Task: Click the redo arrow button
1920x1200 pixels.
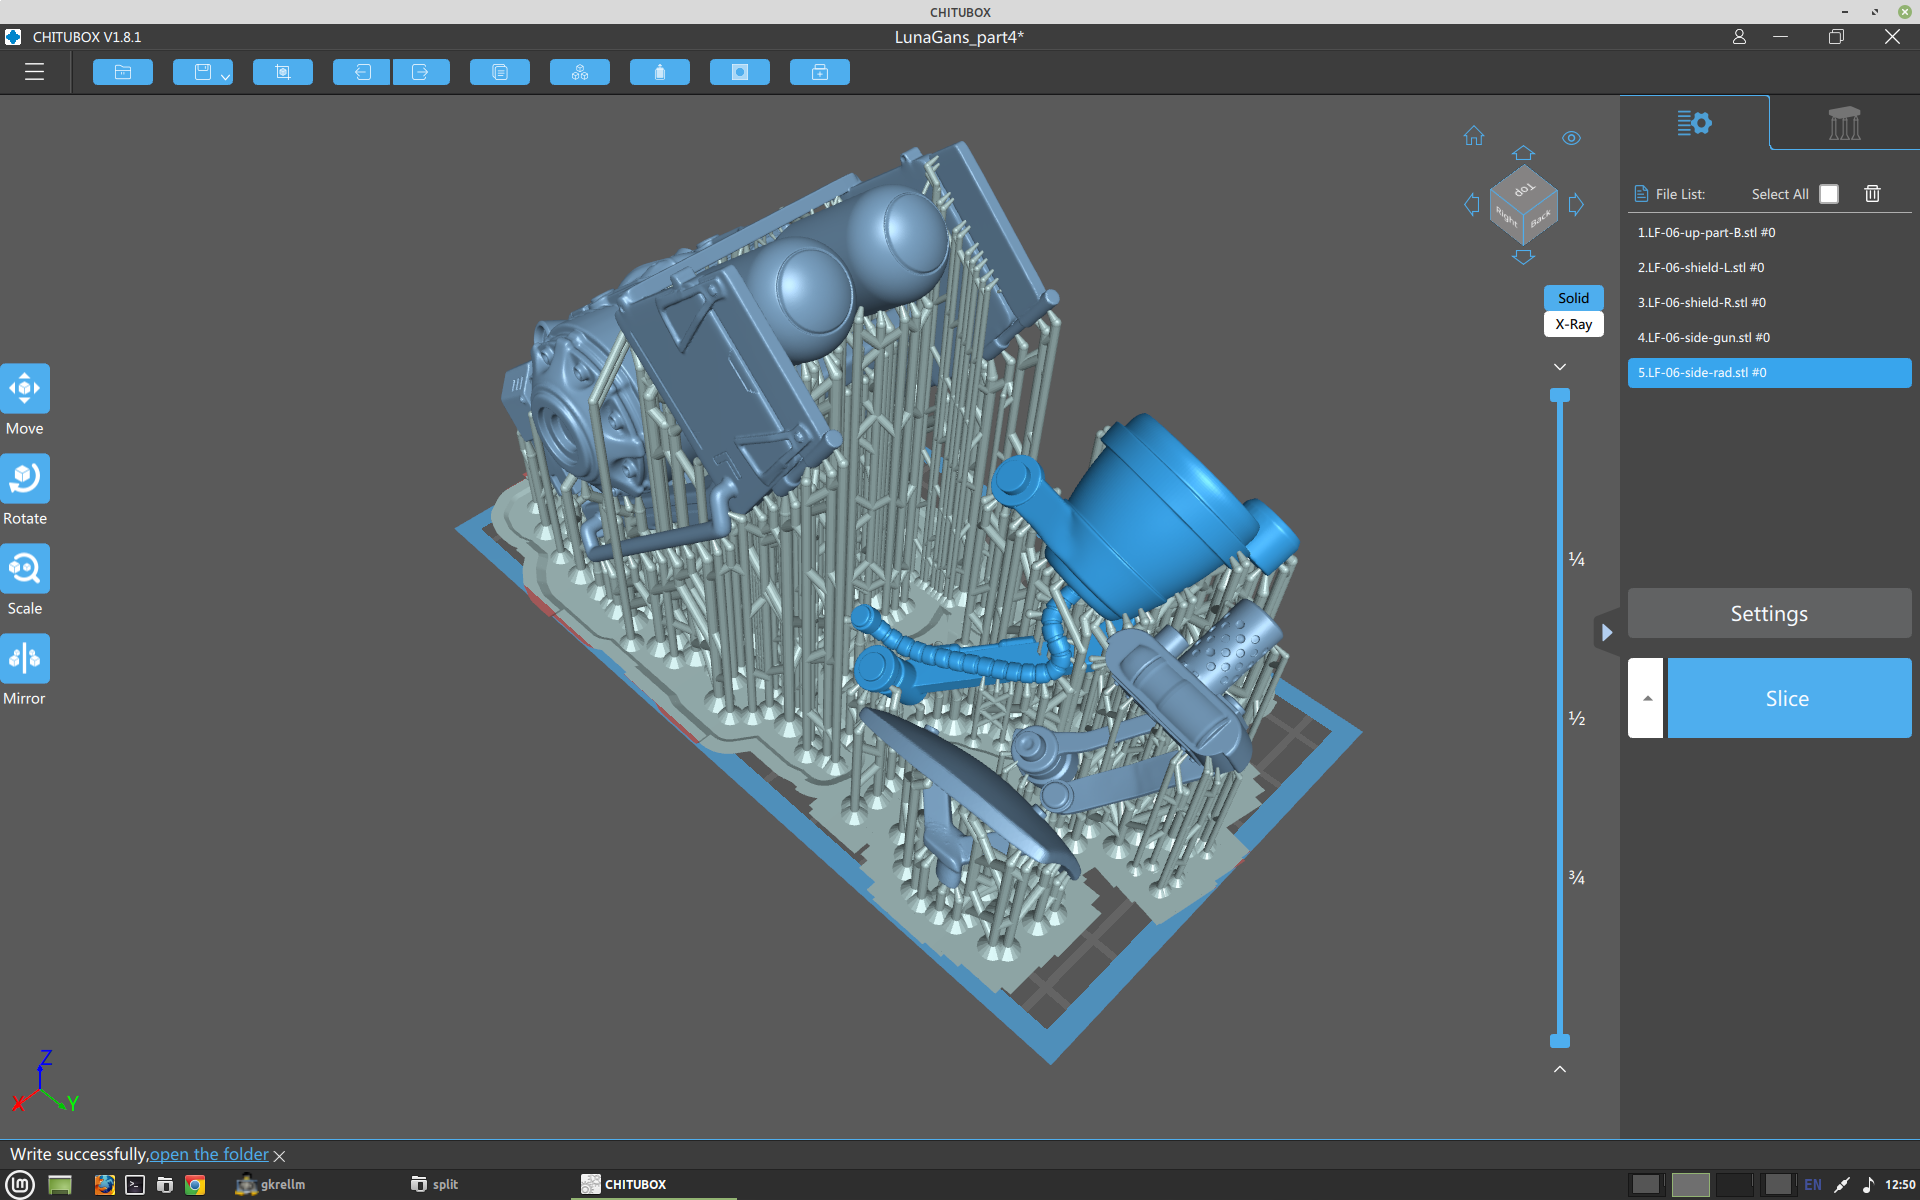Action: [x=421, y=72]
